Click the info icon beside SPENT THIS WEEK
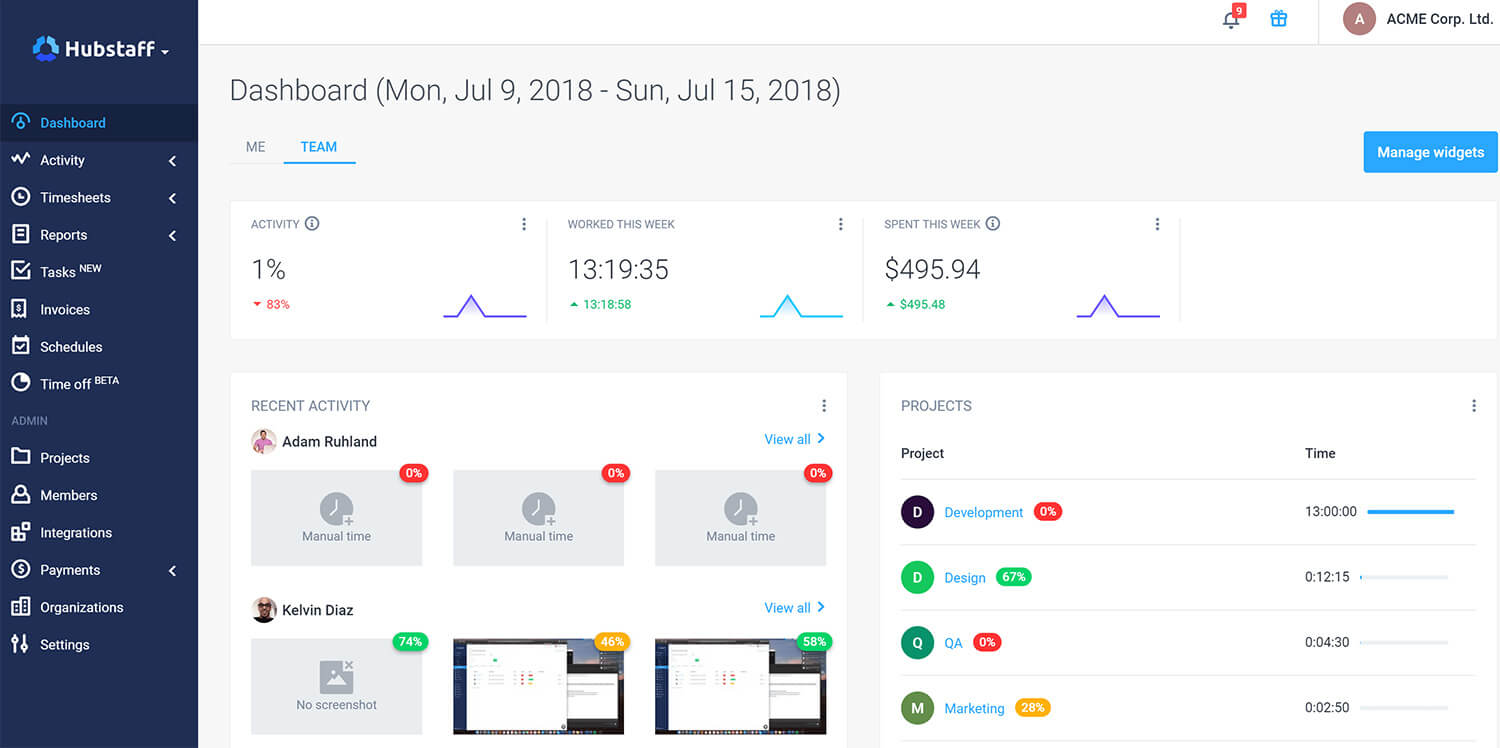 click(993, 223)
